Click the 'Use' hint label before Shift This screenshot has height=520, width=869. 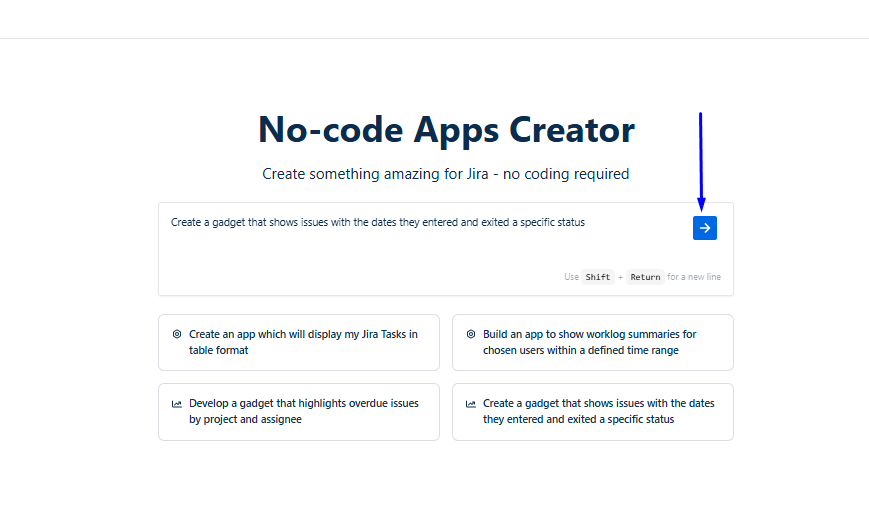point(571,277)
